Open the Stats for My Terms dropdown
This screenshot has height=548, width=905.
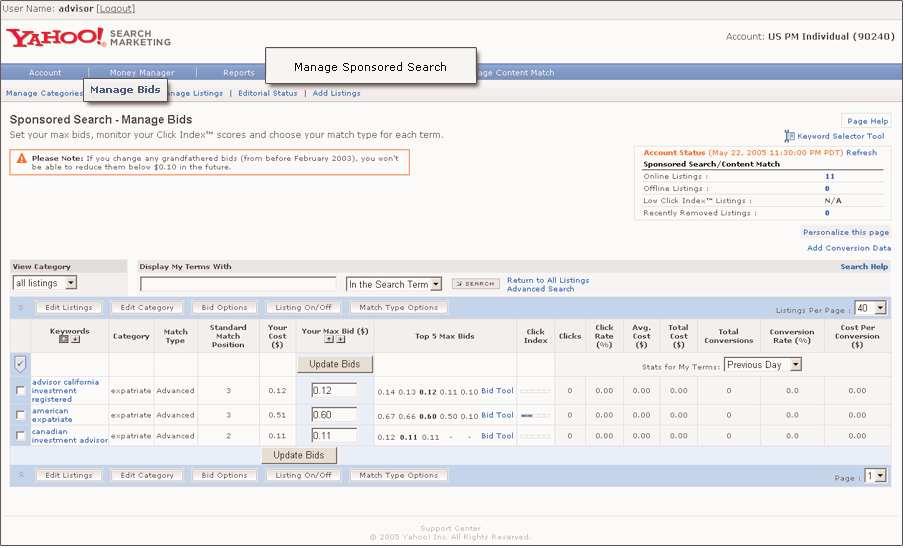click(763, 365)
